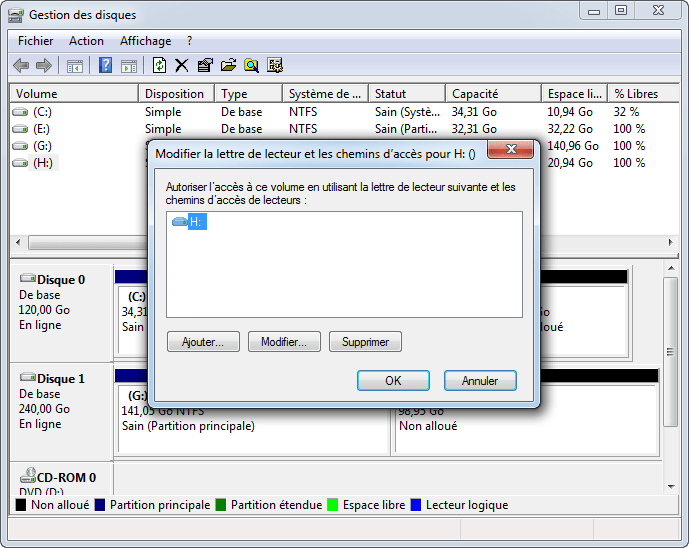The height and width of the screenshot is (548, 689).
Task: Select the (G:) volume icon in the list
Action: [x=20, y=146]
